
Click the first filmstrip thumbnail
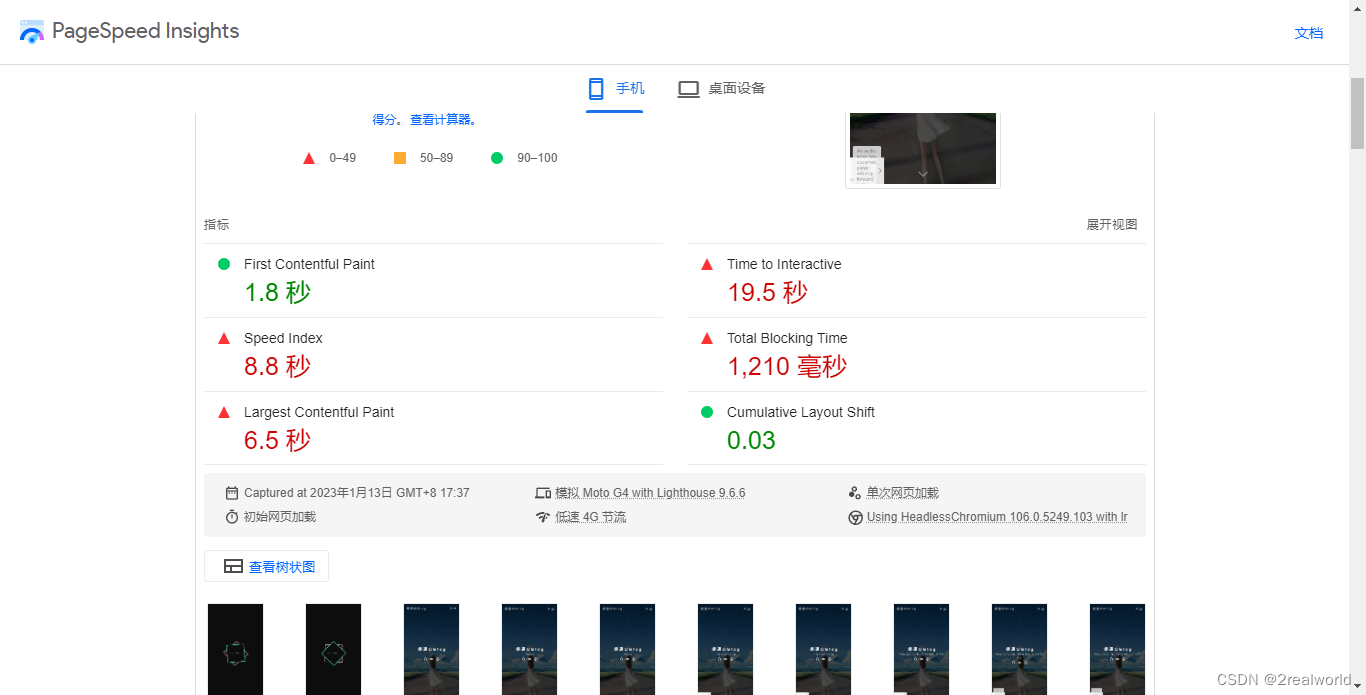[235, 648]
